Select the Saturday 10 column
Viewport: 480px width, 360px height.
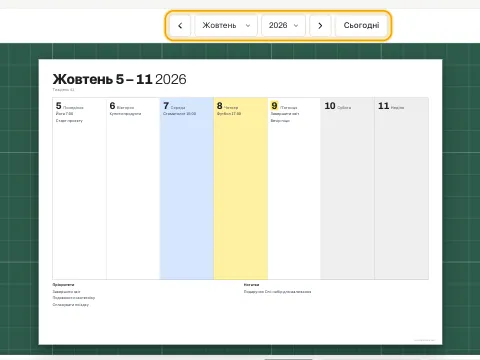tap(347, 188)
